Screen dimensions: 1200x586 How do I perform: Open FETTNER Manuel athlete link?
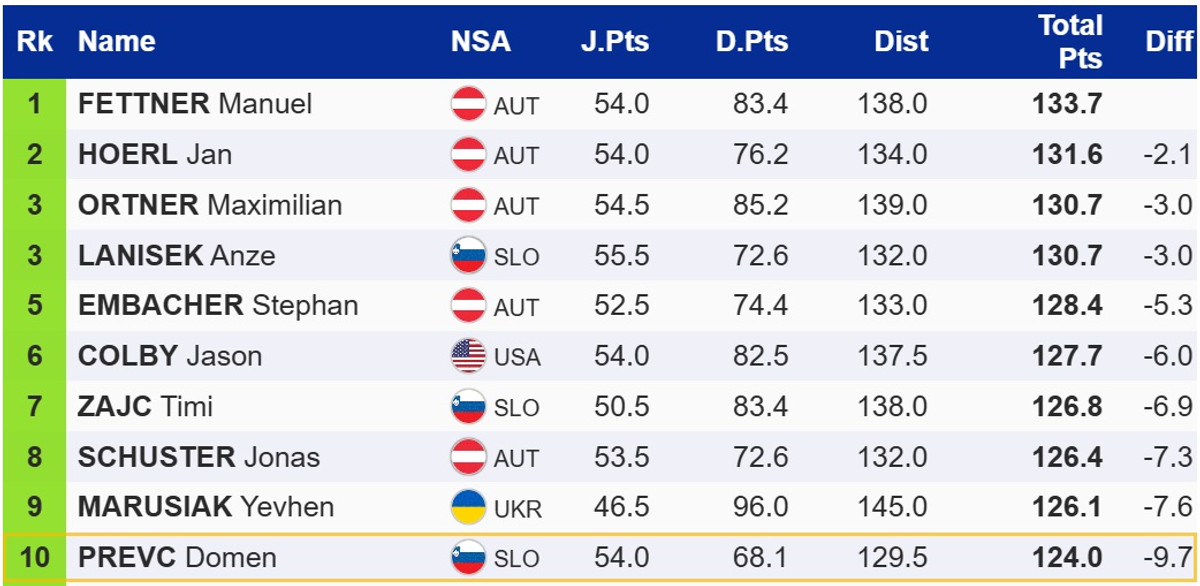pyautogui.click(x=195, y=104)
